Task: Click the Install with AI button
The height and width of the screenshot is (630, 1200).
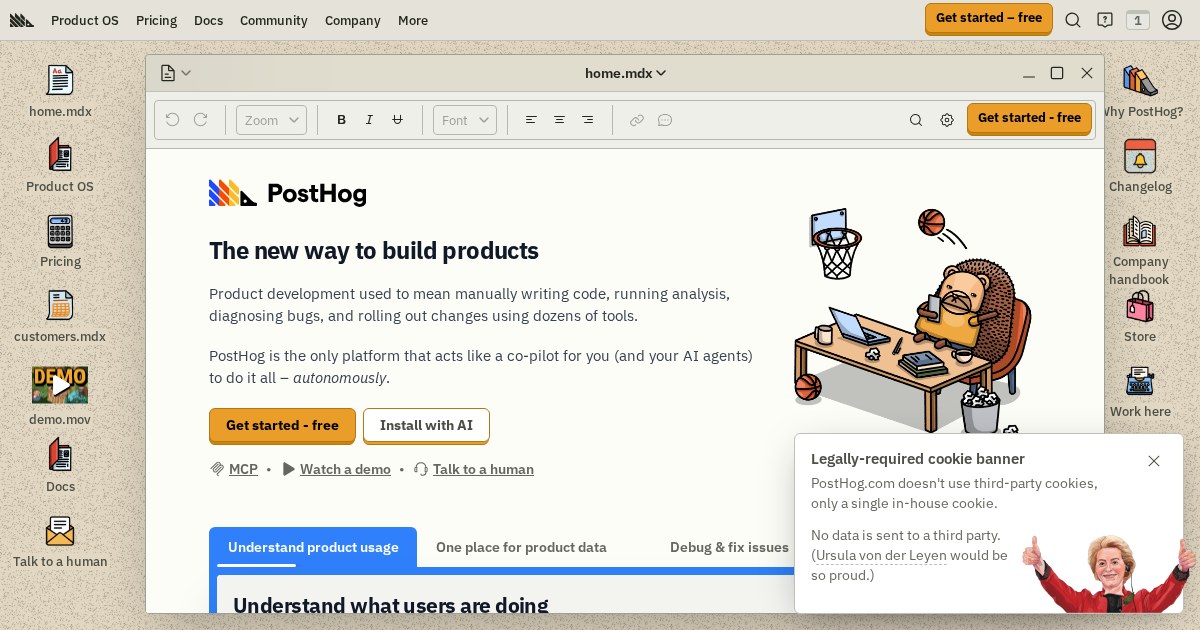Action: tap(426, 425)
